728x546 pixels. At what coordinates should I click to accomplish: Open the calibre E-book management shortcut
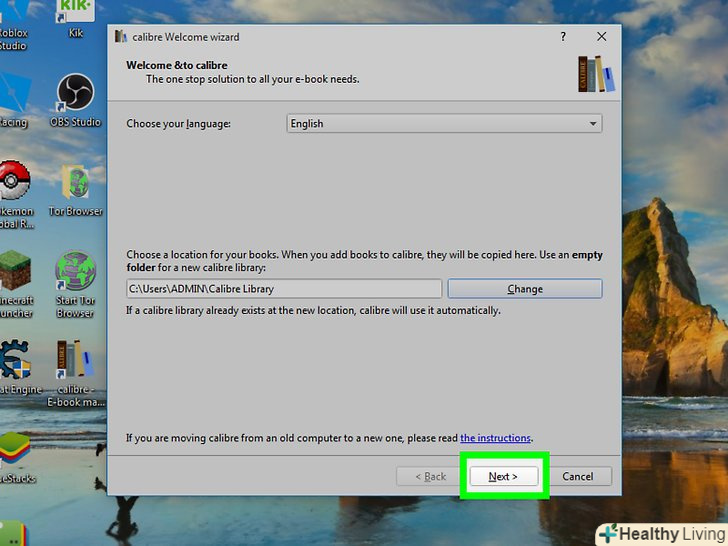(75, 373)
